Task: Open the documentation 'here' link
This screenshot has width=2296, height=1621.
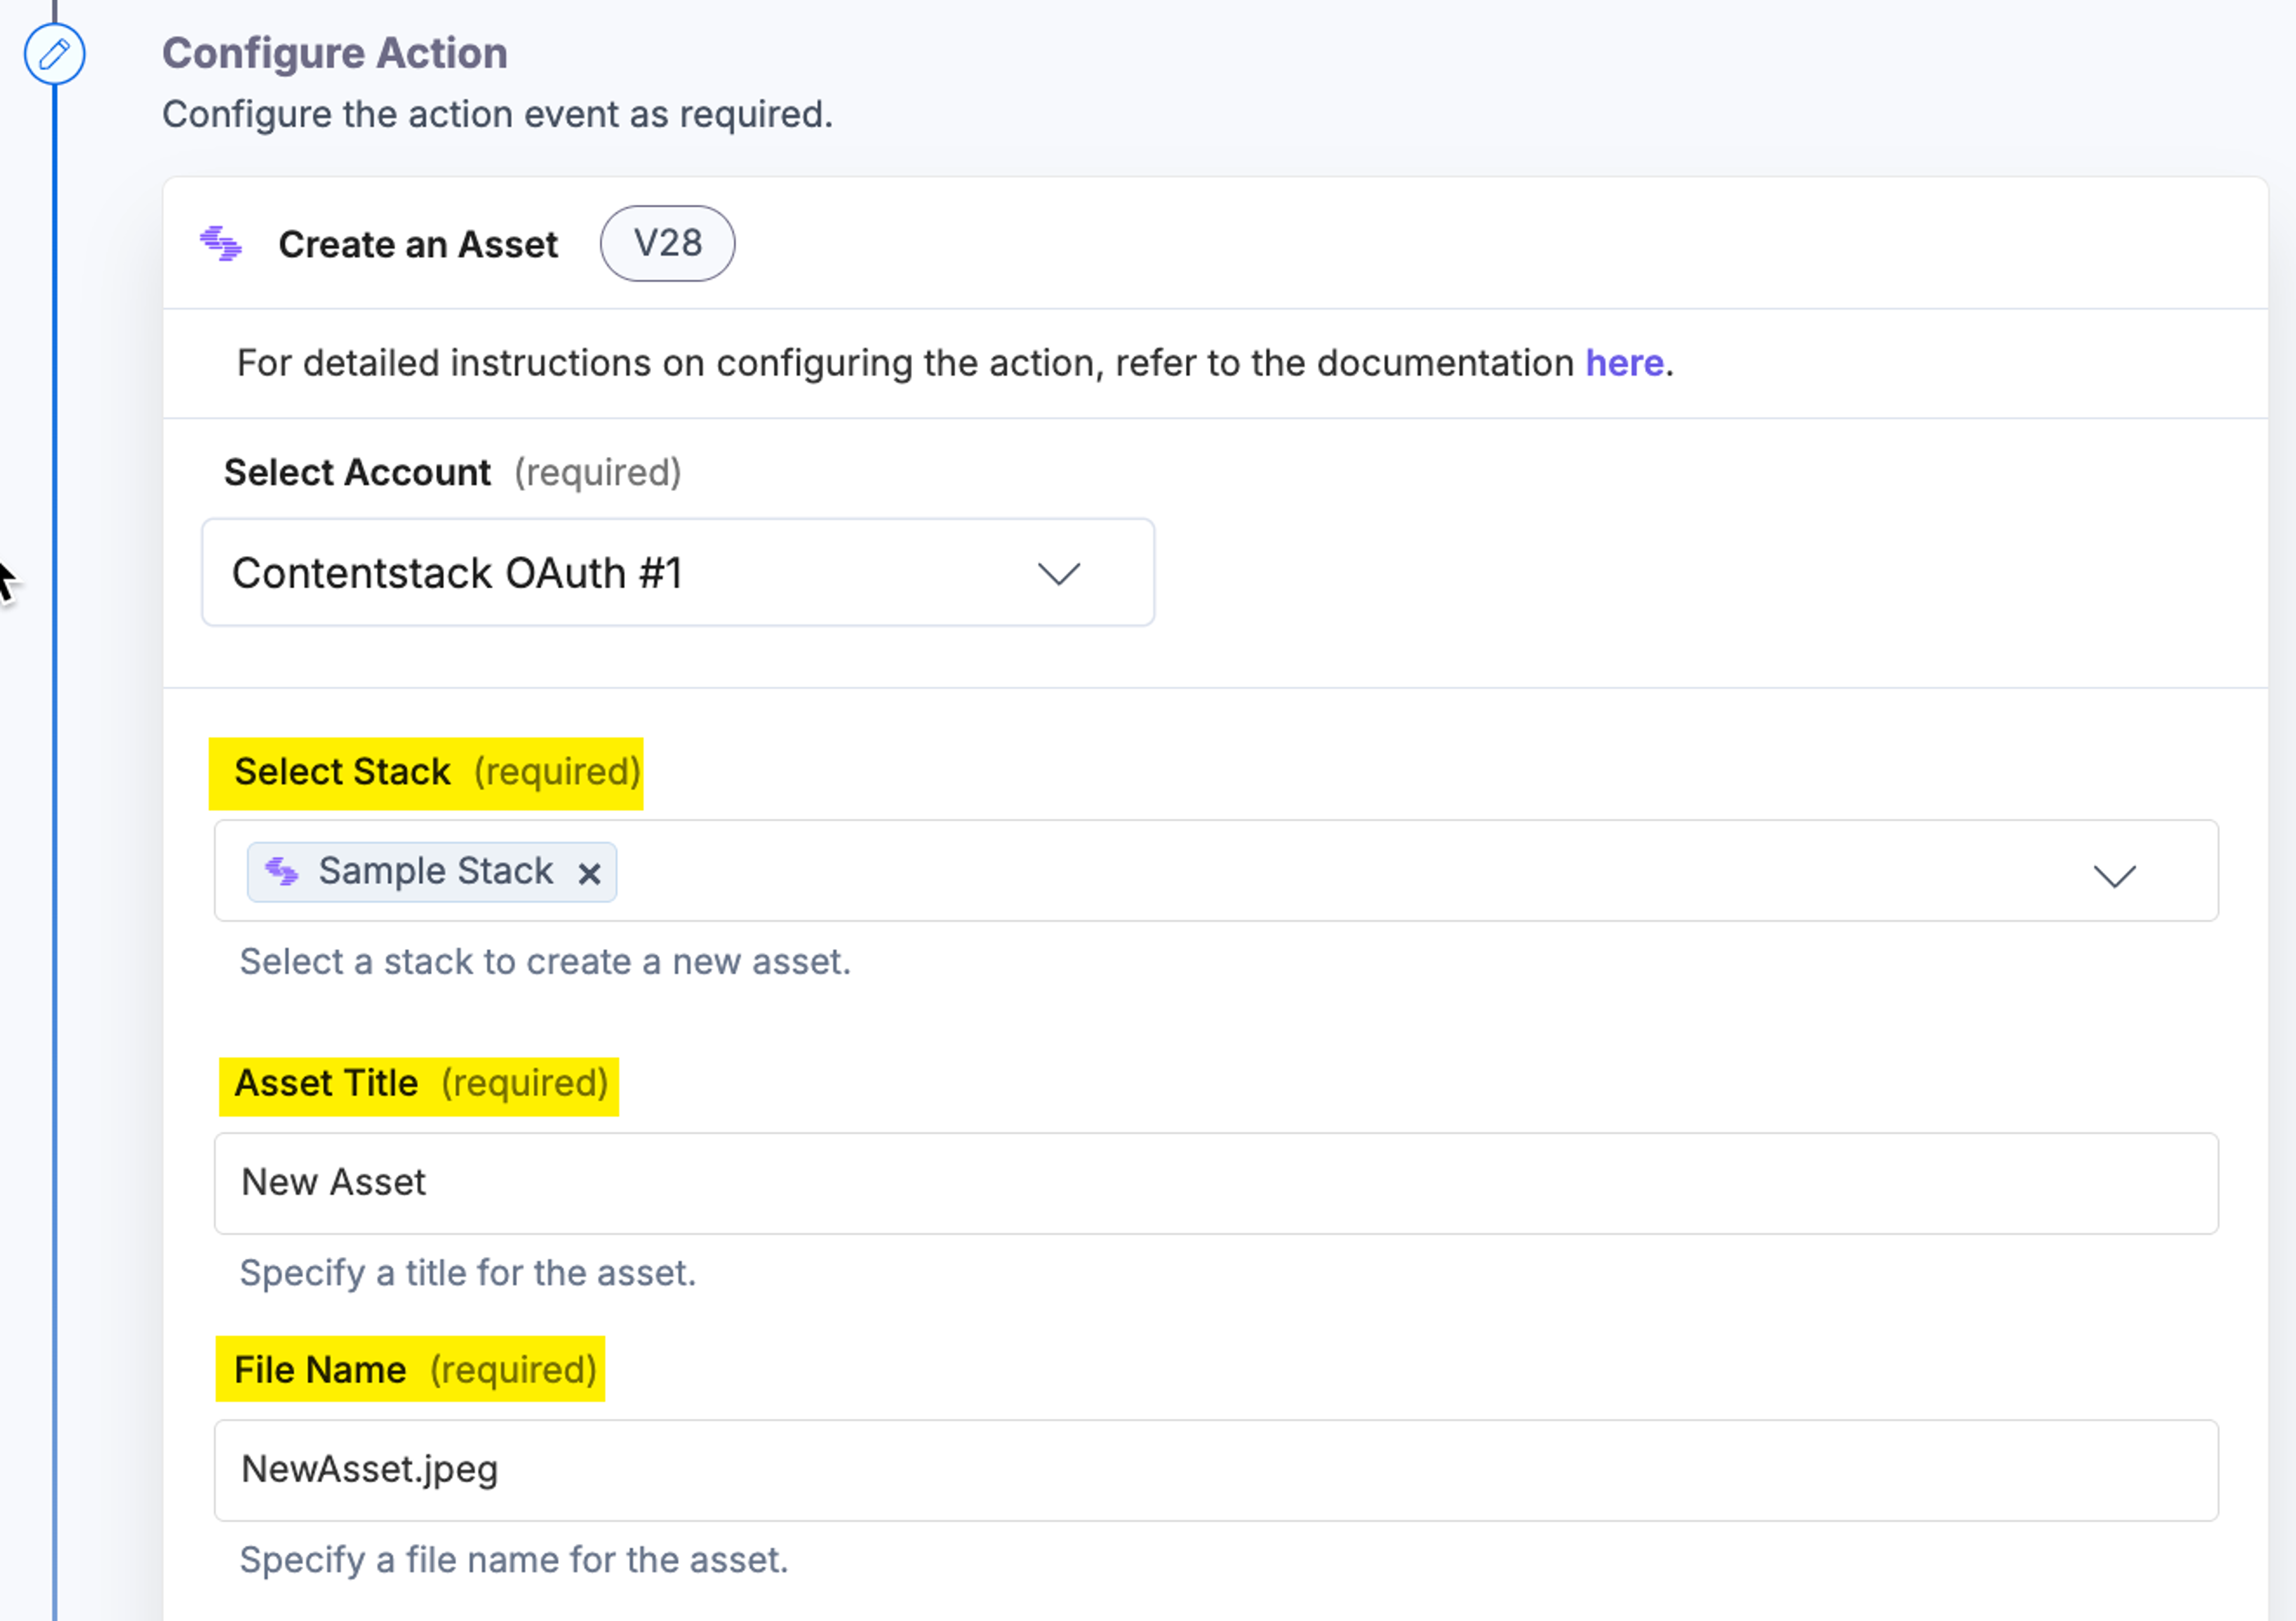Action: (x=1624, y=363)
